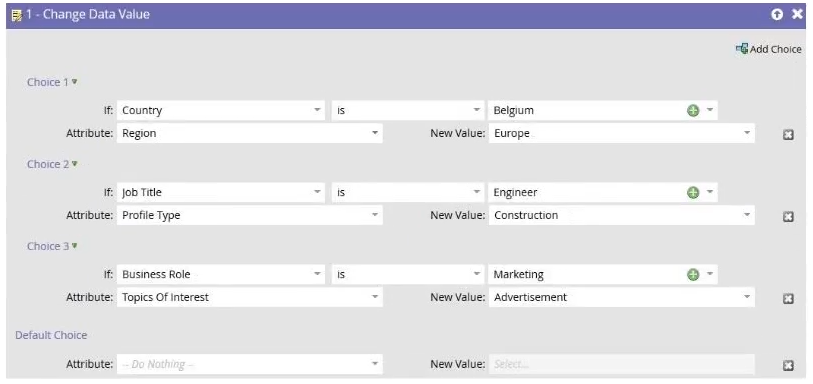Screen dimensions: 813x384
Task: Click the green plus next to Engineer
Action: click(693, 192)
